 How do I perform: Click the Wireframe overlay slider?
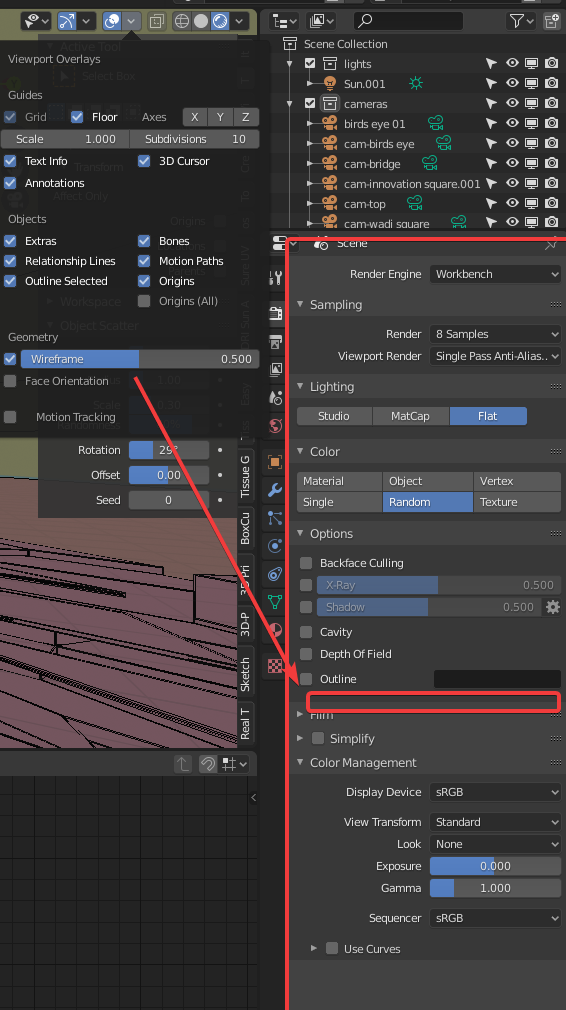click(140, 359)
